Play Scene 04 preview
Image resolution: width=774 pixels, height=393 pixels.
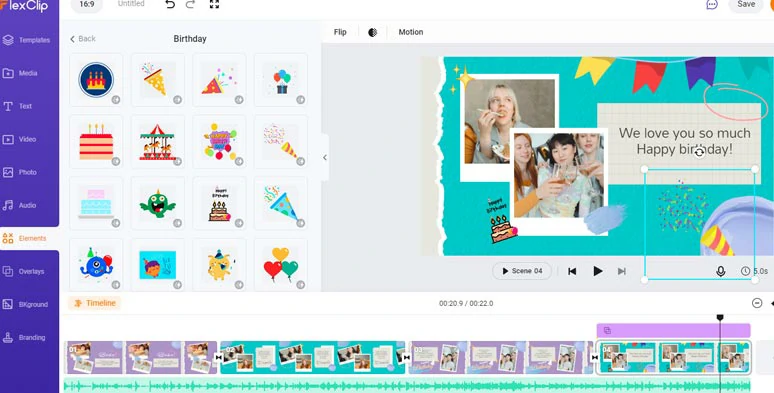[x=522, y=271]
